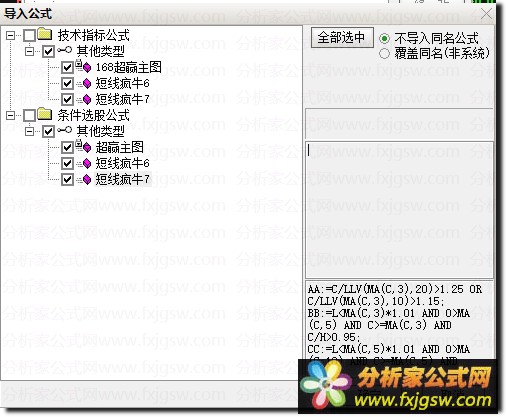Select 短线疯牛6 label under 技术指标公式
The height and width of the screenshot is (417, 508).
click(x=123, y=83)
